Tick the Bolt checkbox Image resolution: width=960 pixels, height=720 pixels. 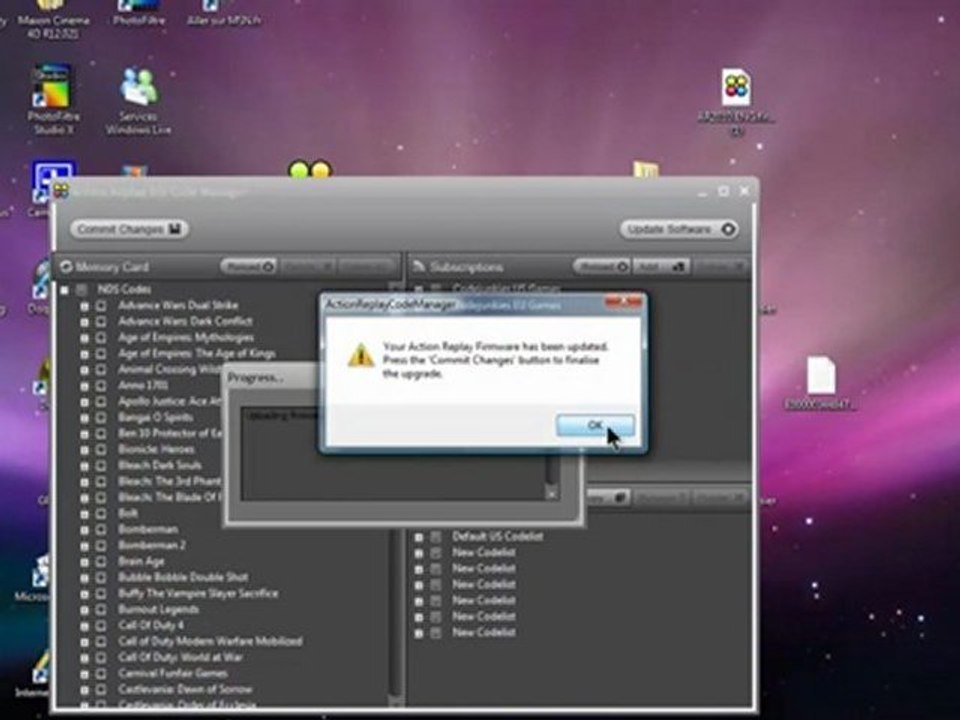click(x=102, y=514)
